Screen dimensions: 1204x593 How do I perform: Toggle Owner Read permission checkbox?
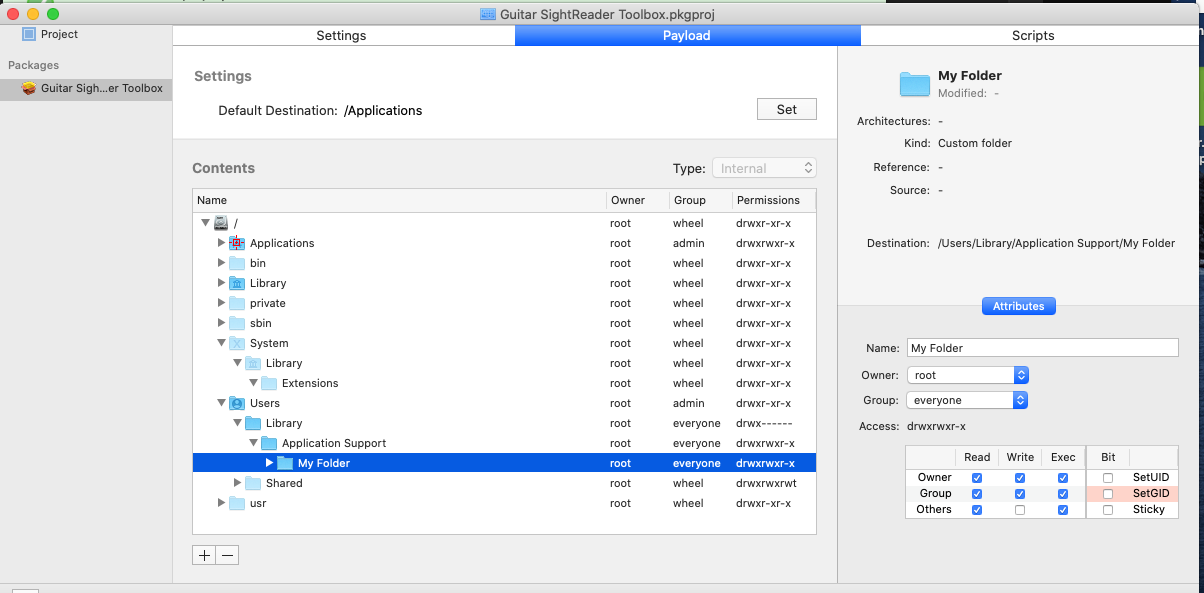977,478
